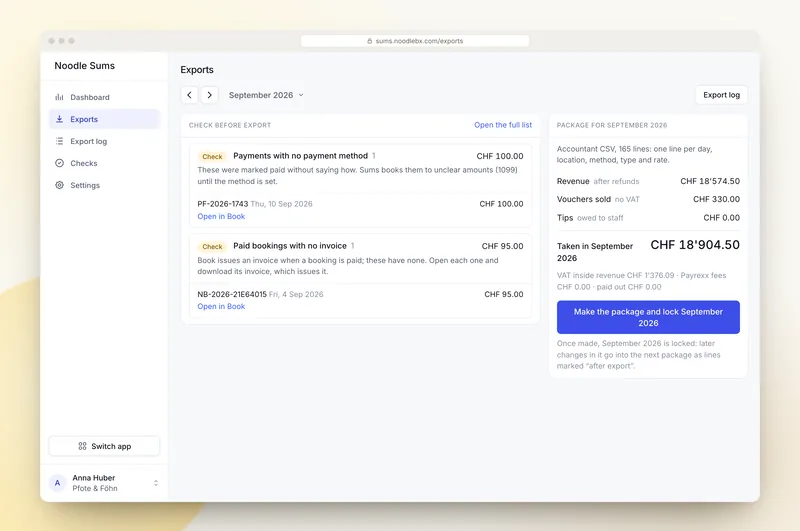
Task: Click Check badge on Paid bookings with no invoice
Action: point(212,246)
